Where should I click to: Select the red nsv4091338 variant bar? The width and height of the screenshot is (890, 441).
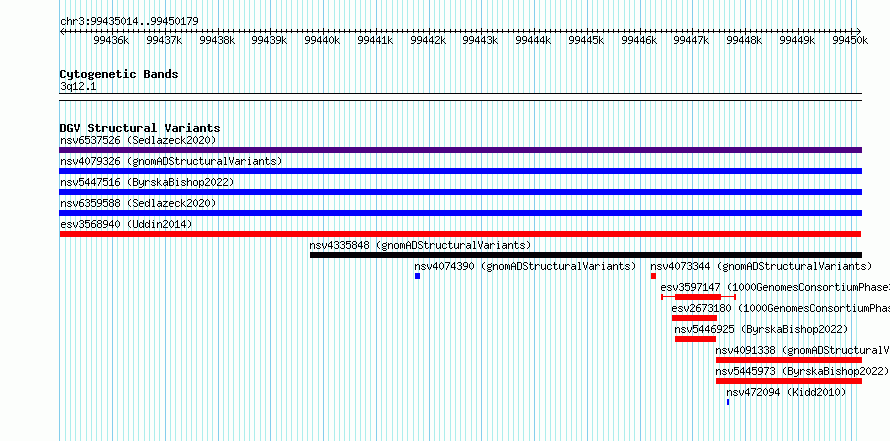(789, 360)
